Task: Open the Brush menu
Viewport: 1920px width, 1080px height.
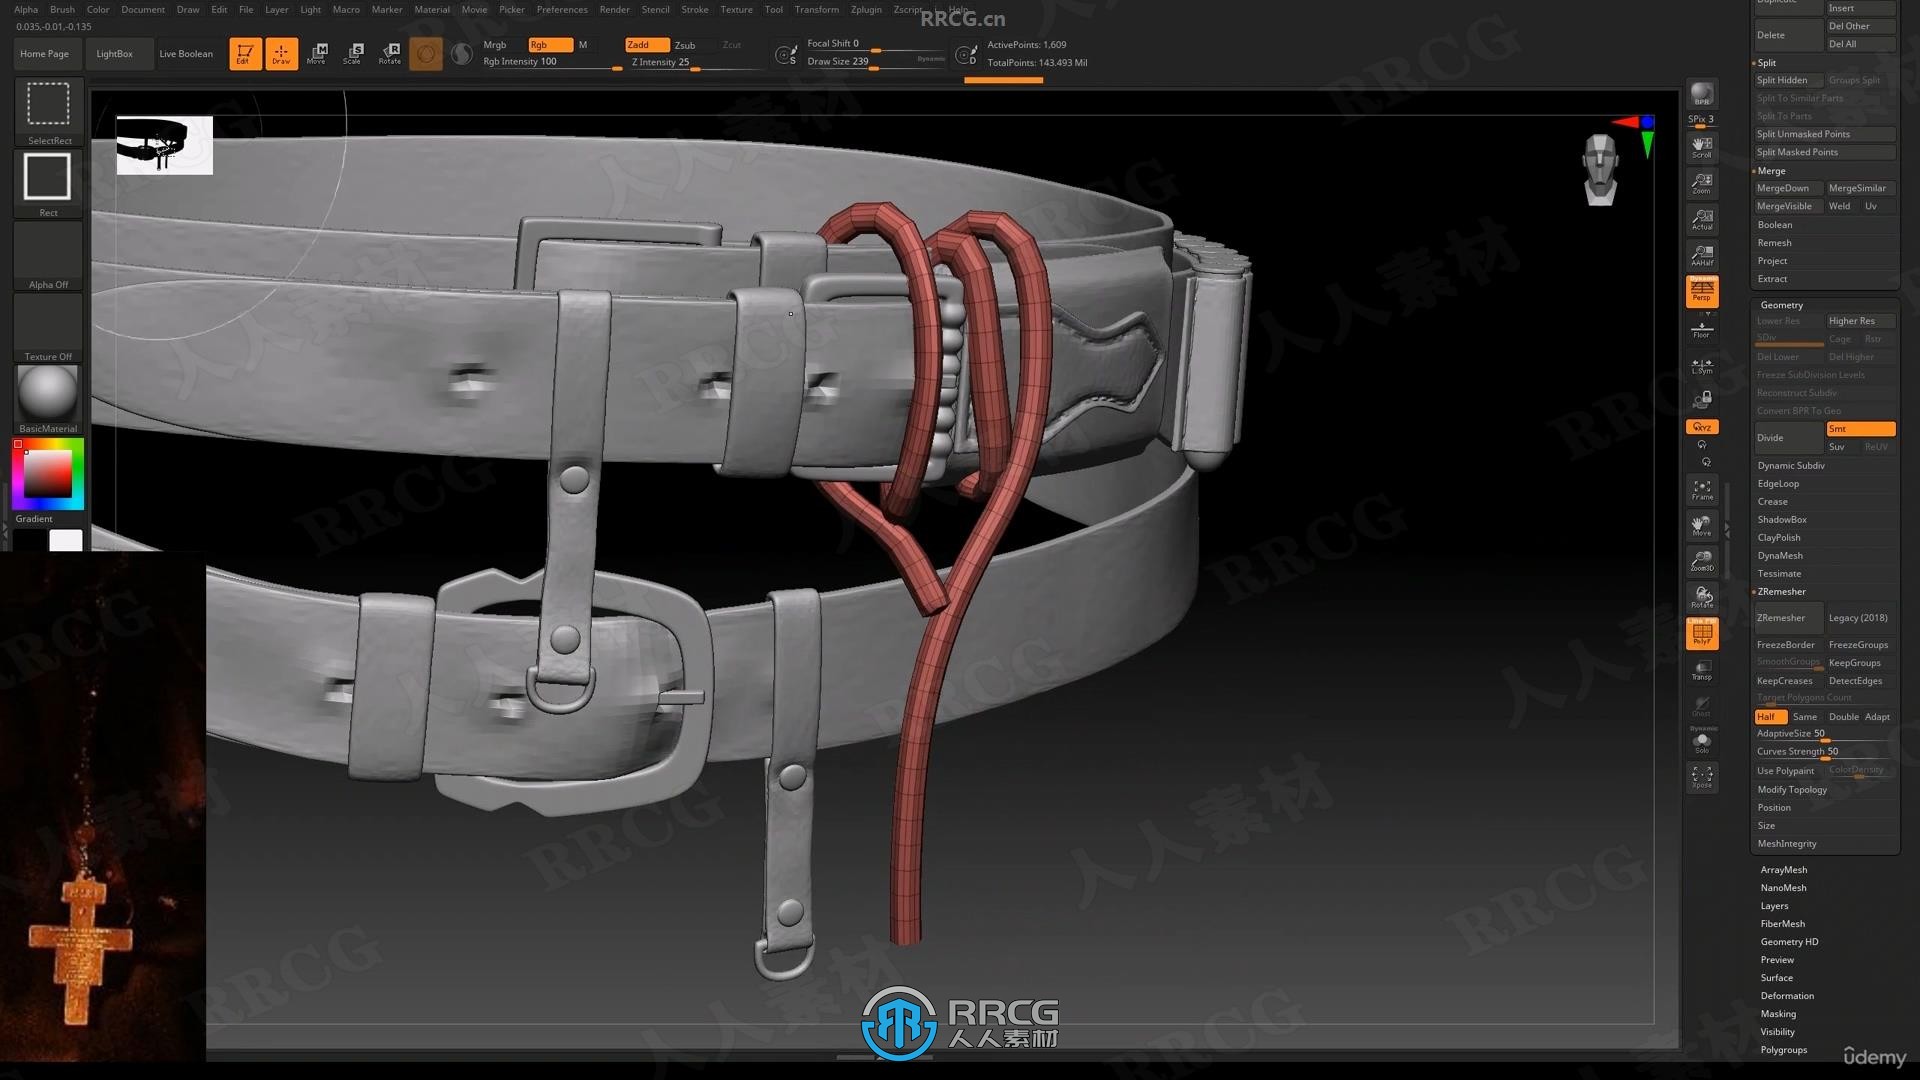Action: (62, 9)
